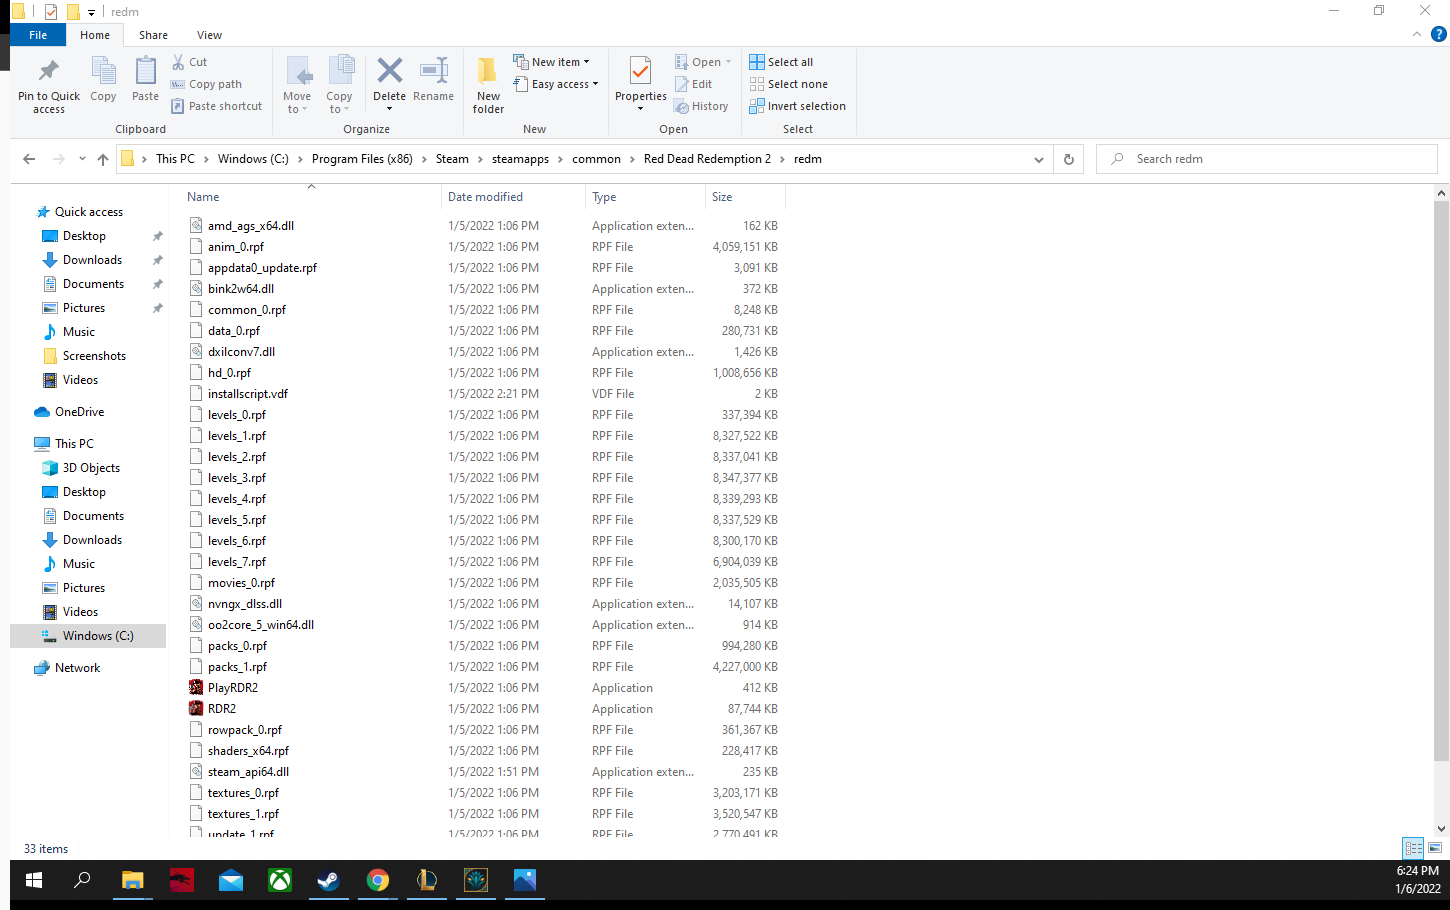
Task: Click the Up directory arrow
Action: (x=103, y=159)
